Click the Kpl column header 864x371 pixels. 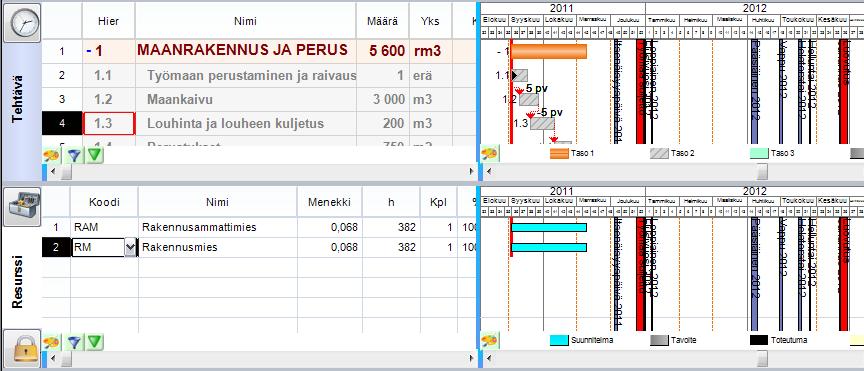coord(439,202)
